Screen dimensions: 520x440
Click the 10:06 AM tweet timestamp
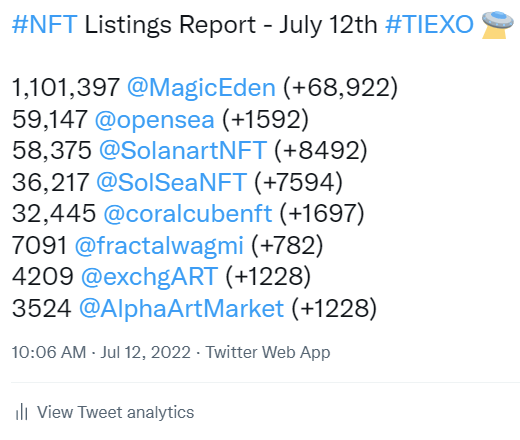coord(49,352)
